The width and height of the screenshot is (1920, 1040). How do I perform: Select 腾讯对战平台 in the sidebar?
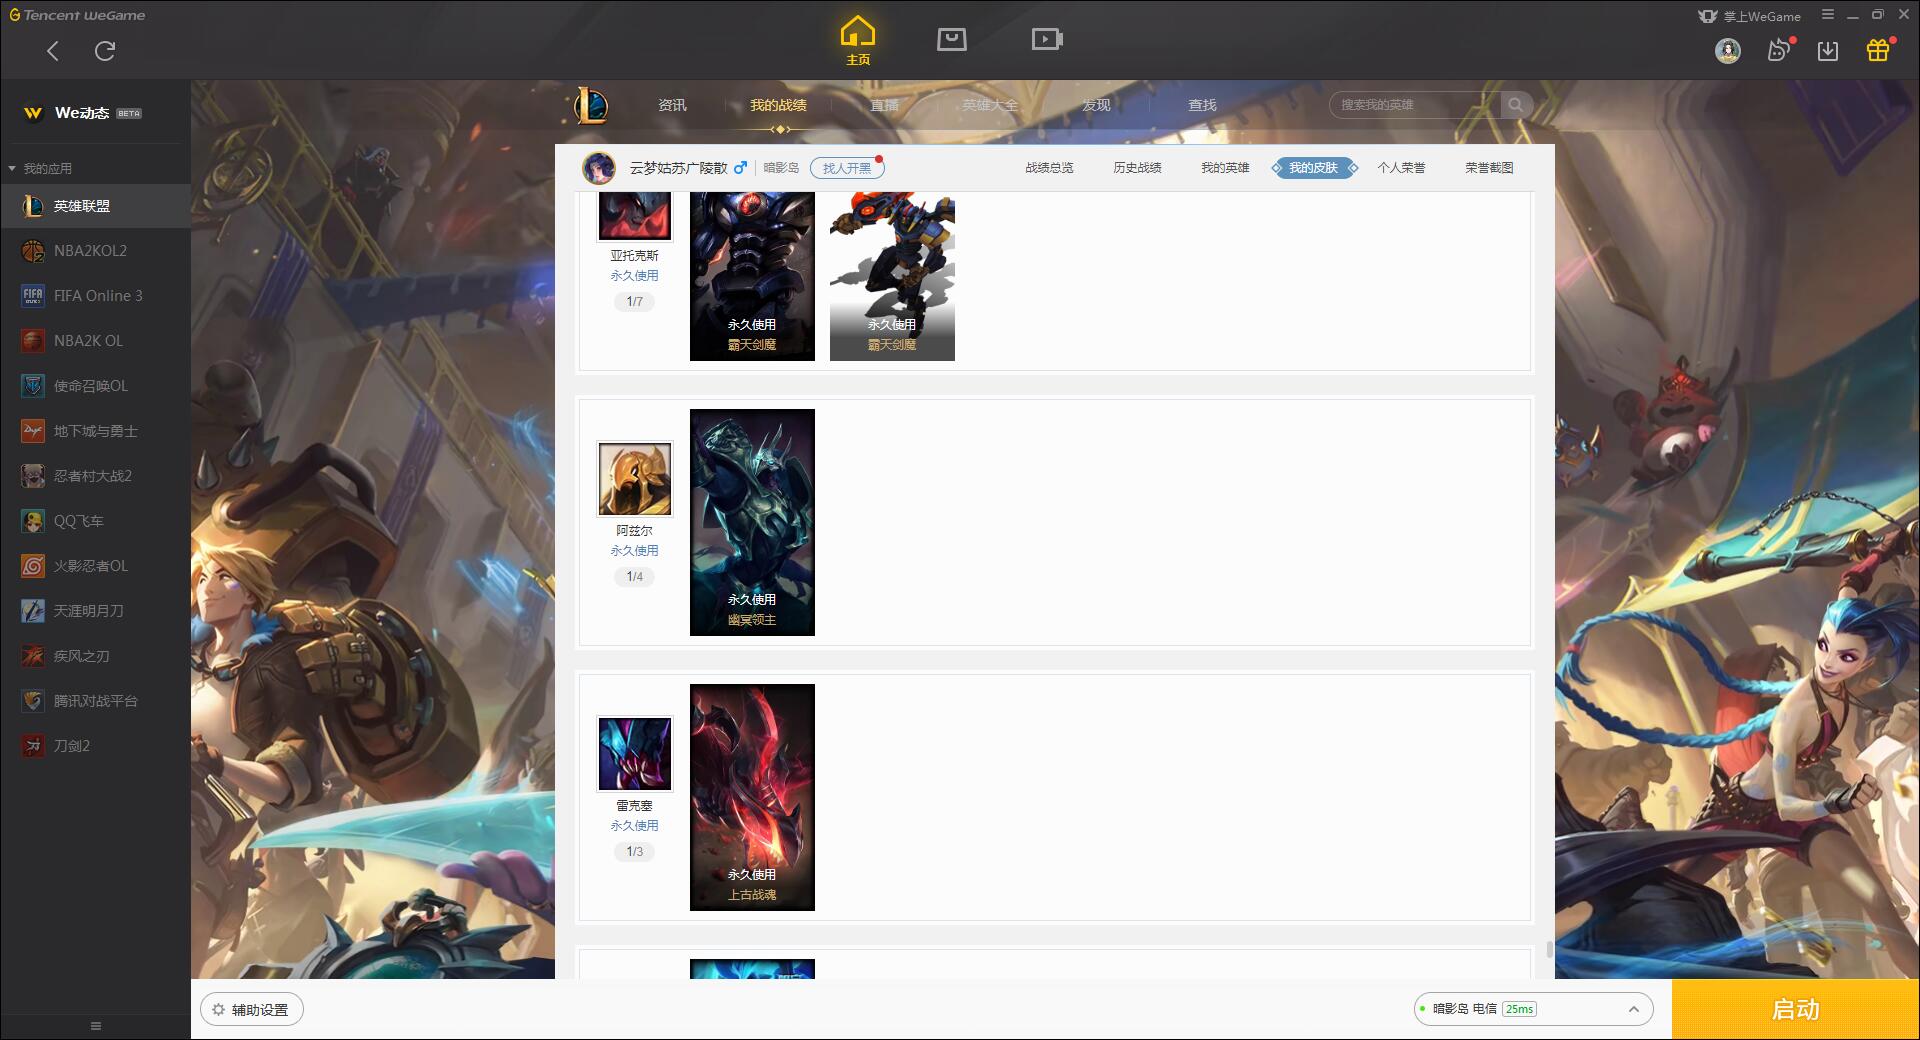pos(95,701)
